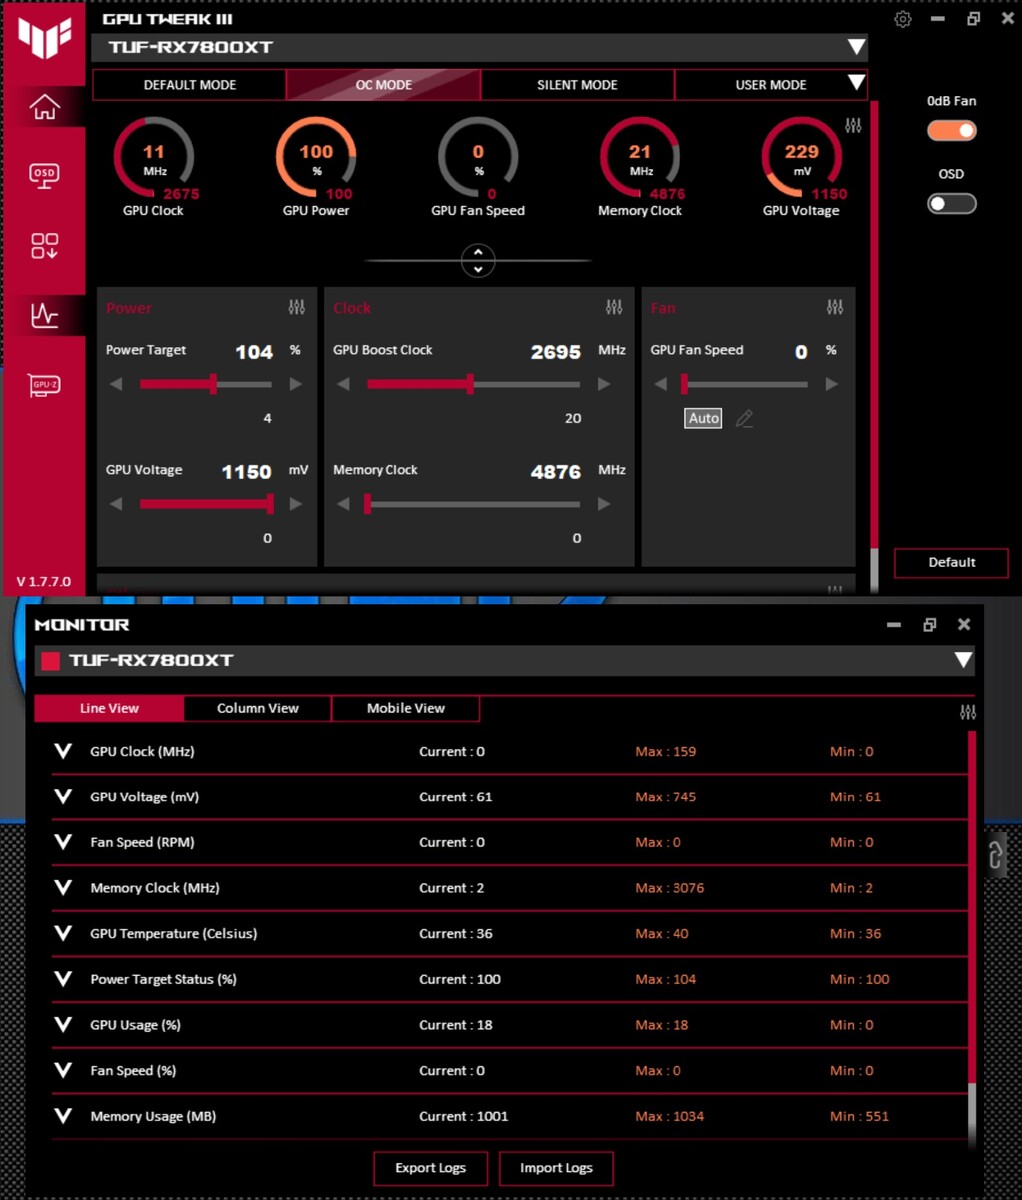Adjust the GPU Fan Speed slider handle

[684, 384]
